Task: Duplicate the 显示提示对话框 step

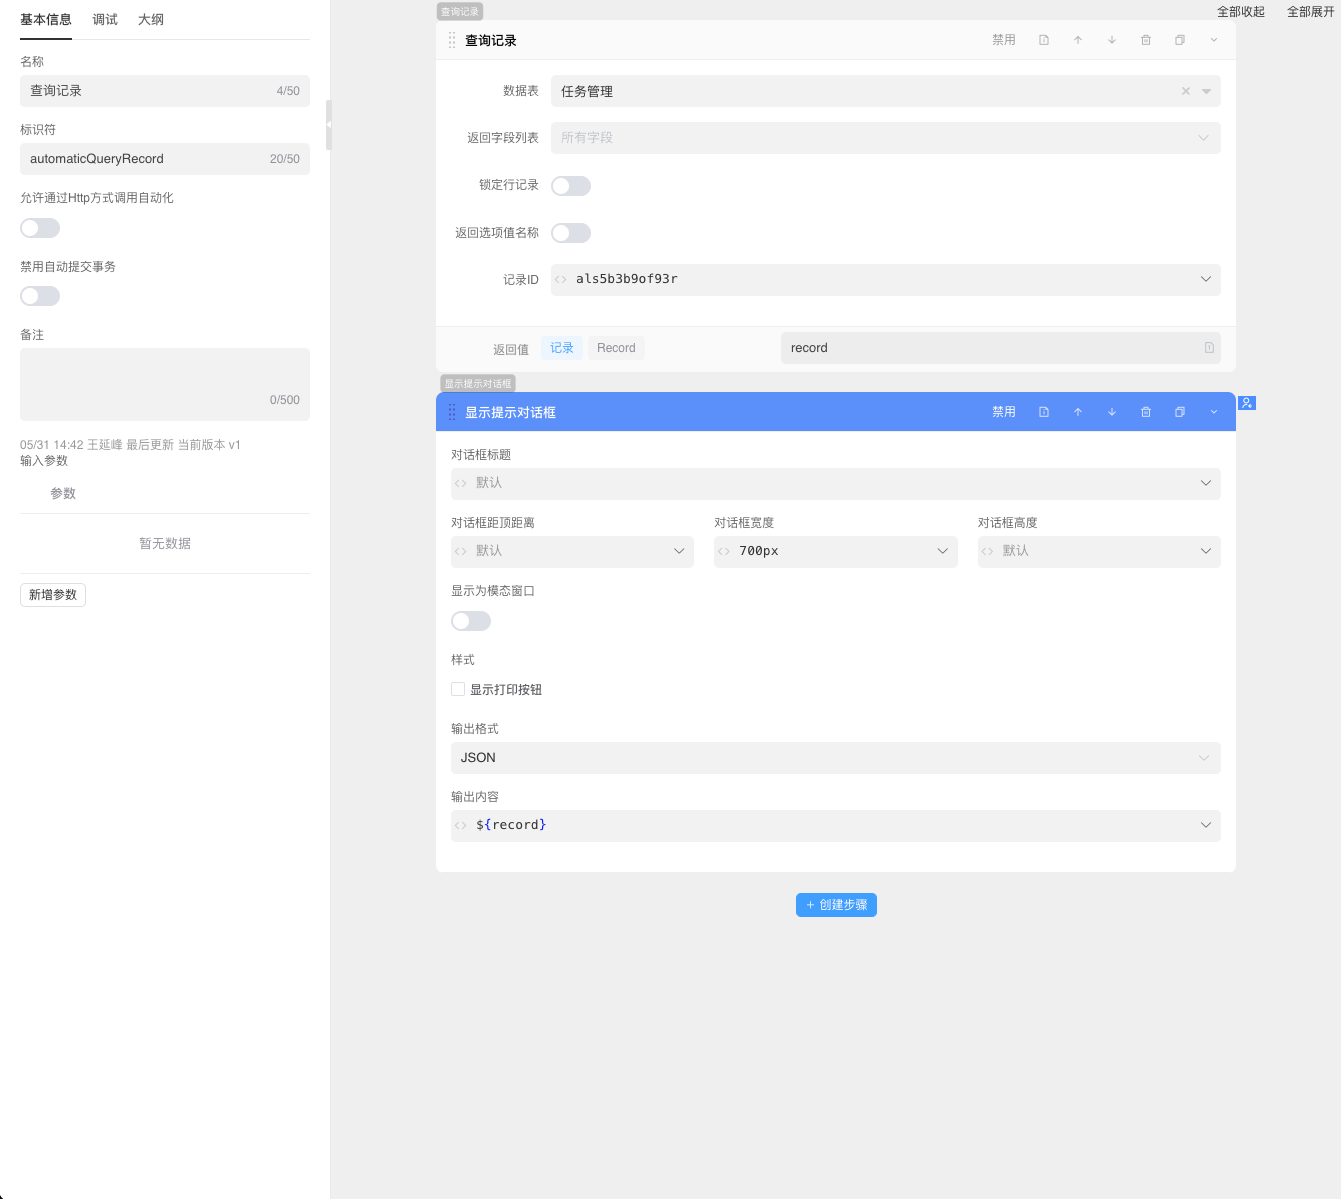Action: (1180, 412)
